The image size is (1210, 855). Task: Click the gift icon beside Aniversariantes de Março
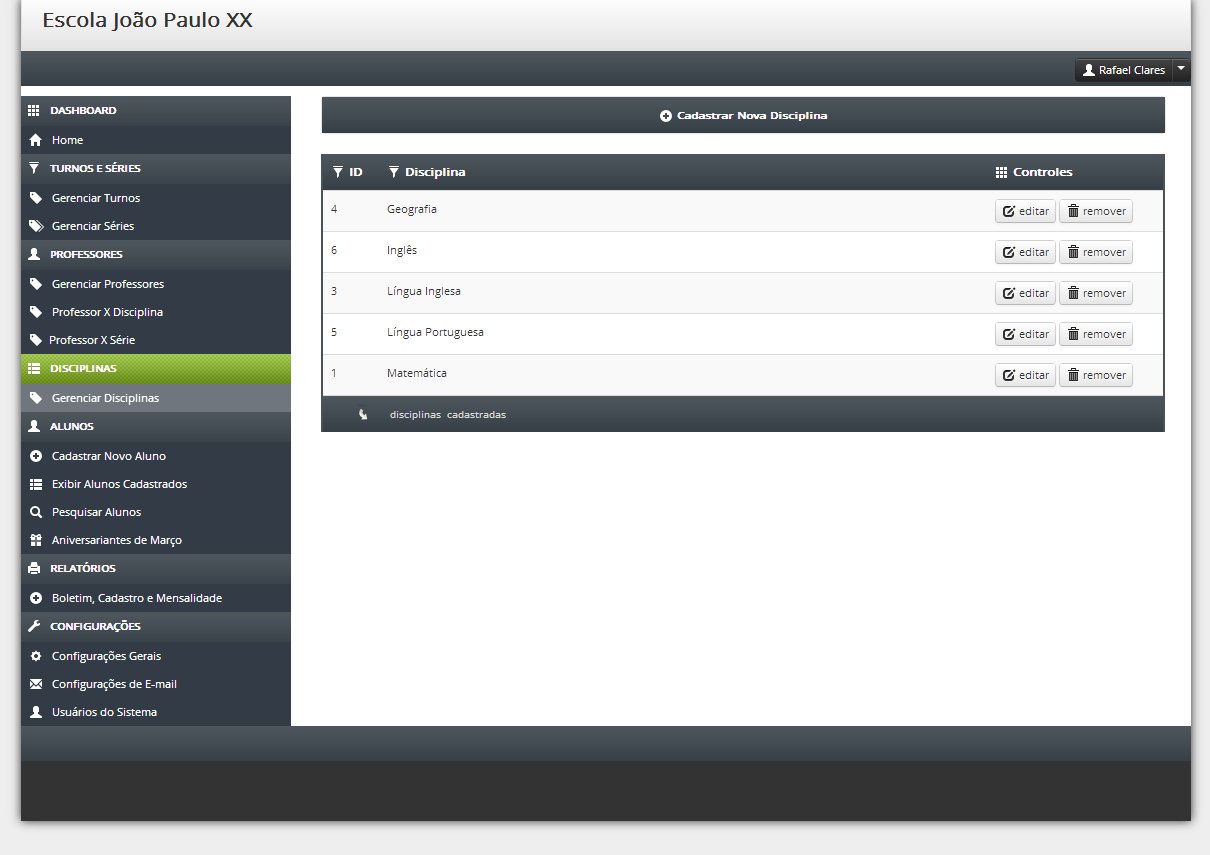(x=36, y=540)
